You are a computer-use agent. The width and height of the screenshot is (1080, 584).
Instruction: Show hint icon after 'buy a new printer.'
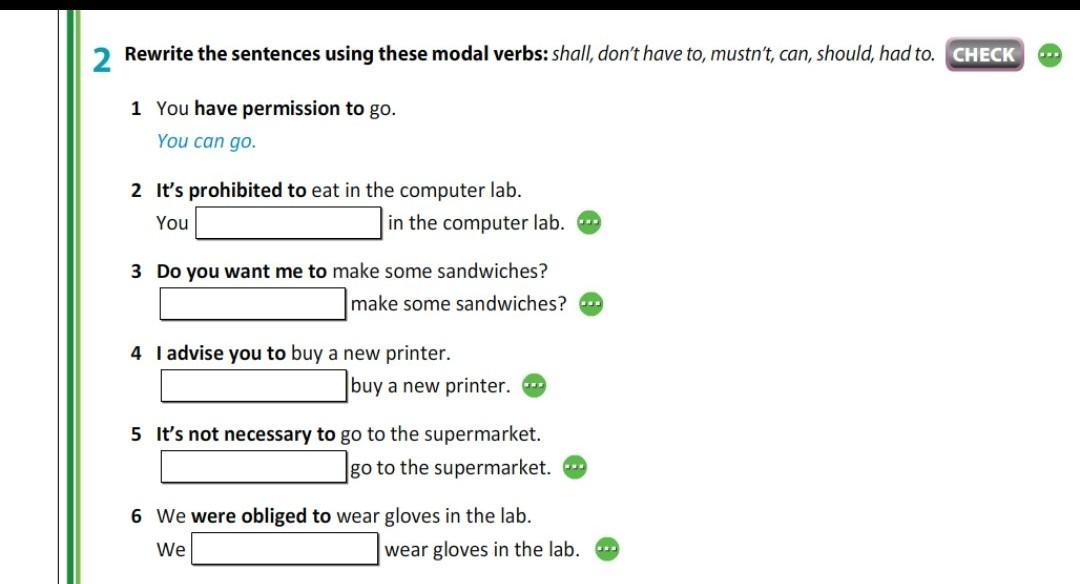pyautogui.click(x=535, y=386)
